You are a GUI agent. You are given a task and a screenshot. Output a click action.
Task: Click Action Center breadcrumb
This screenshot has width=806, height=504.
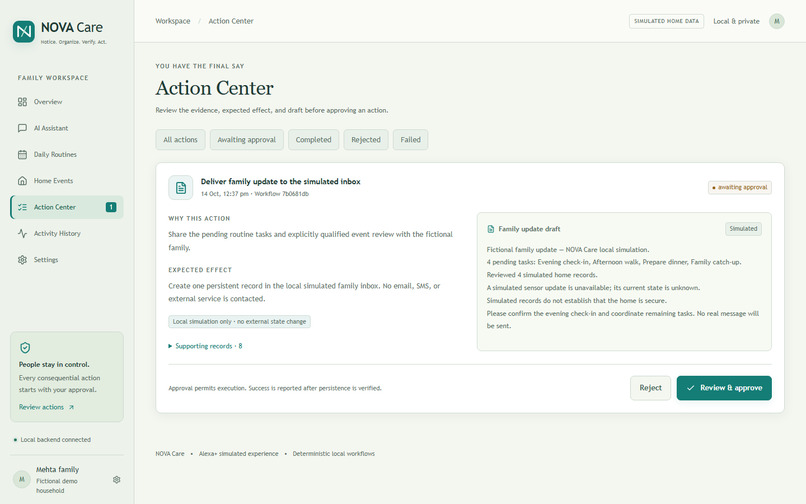point(231,21)
